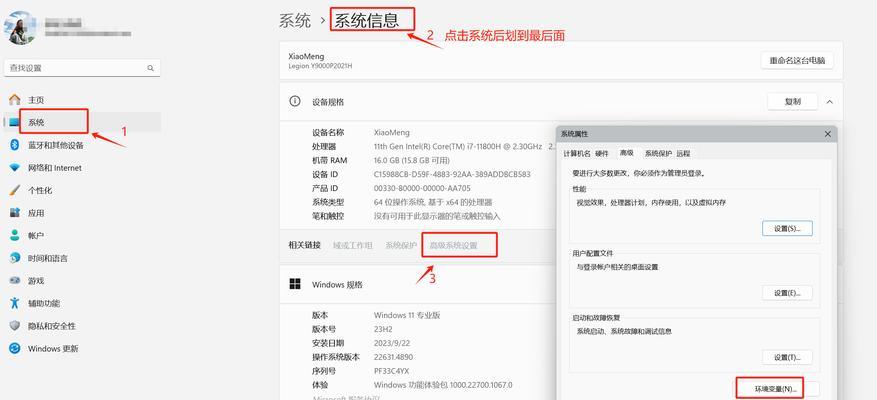Switch to the 计算机名 tab
877x400 pixels.
click(576, 153)
